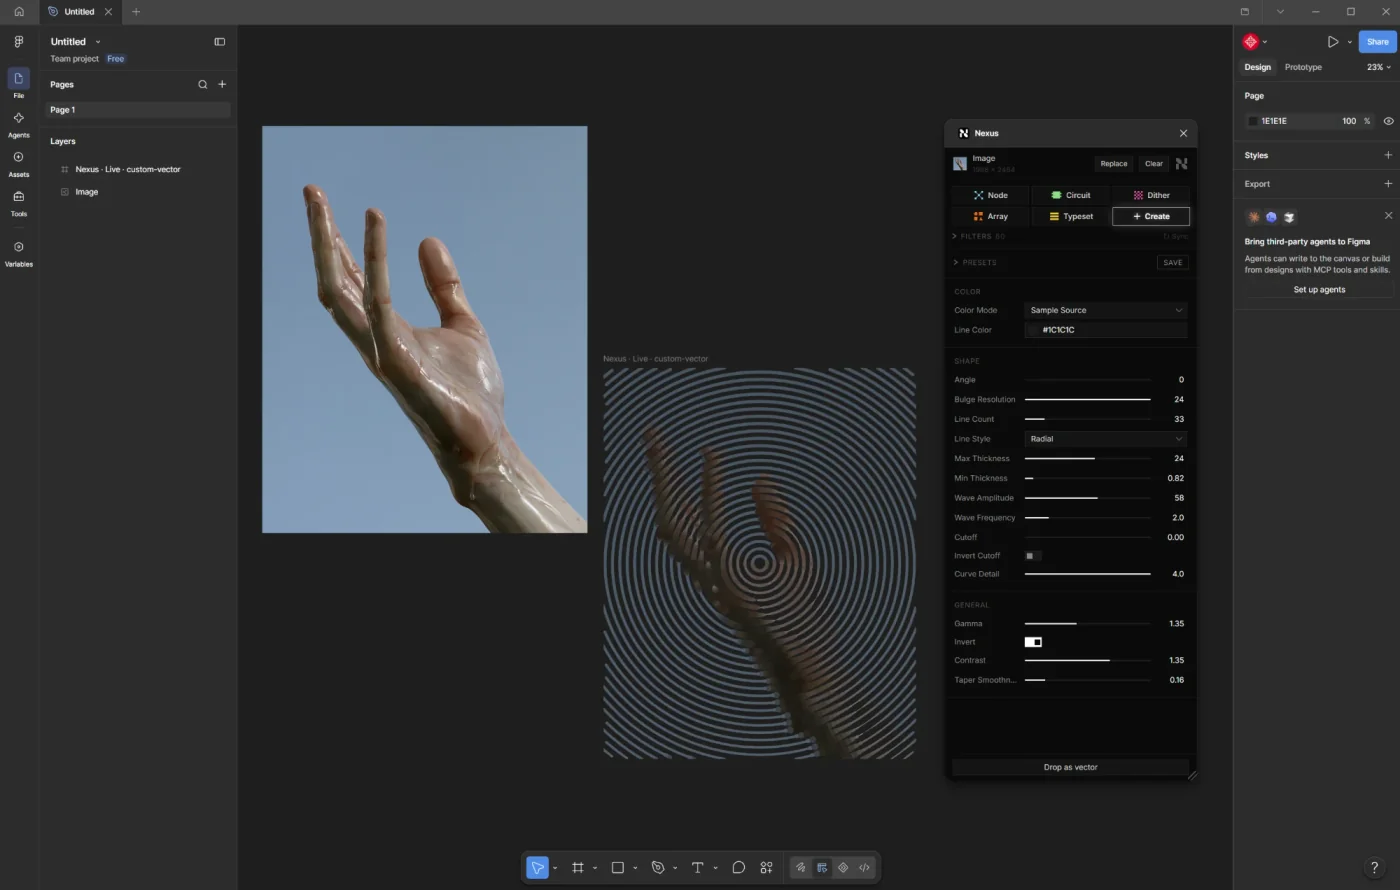Screen dimensions: 1400x890
Task: Select the Move tool in bottom toolbar
Action: click(537, 867)
